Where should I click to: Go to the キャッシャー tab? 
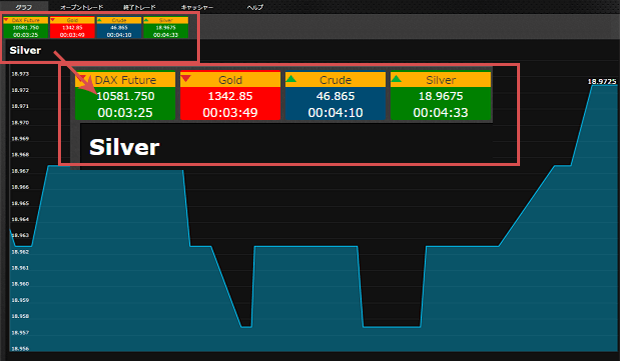click(x=197, y=7)
